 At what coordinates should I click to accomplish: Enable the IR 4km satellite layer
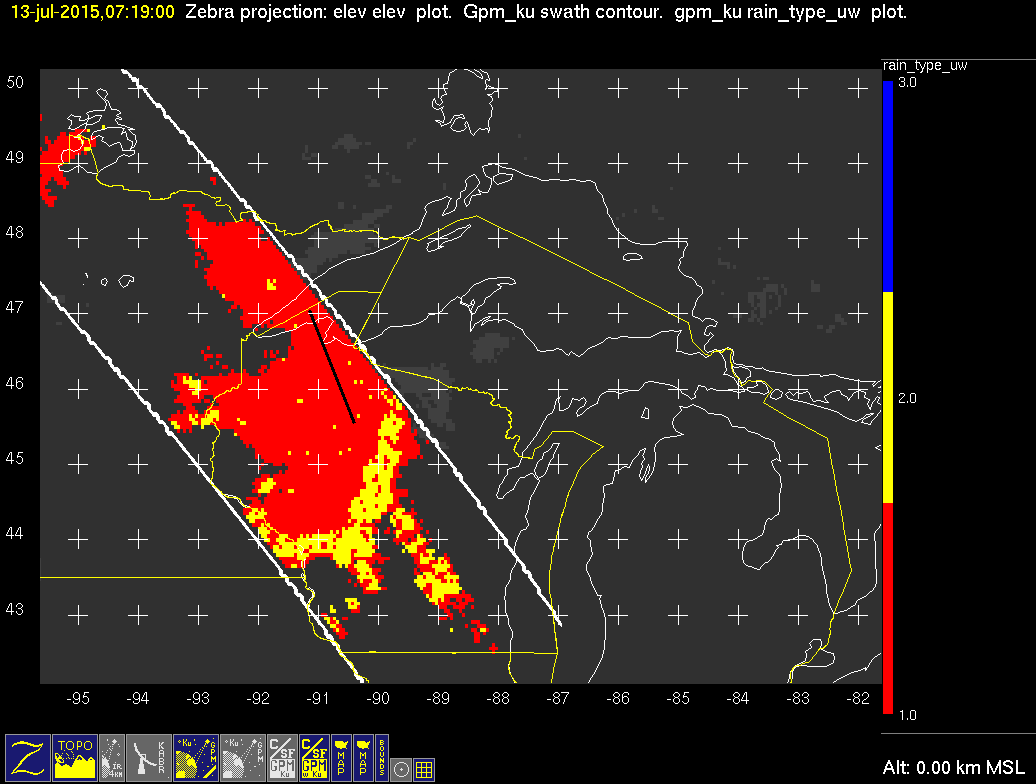click(114, 757)
